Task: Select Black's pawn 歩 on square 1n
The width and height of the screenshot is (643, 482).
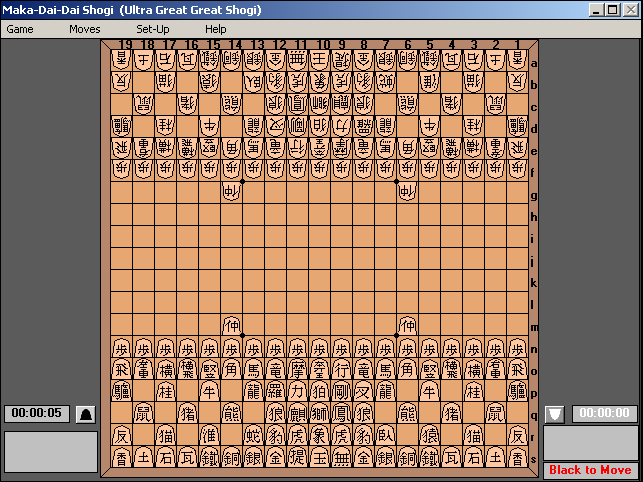Action: pos(518,347)
